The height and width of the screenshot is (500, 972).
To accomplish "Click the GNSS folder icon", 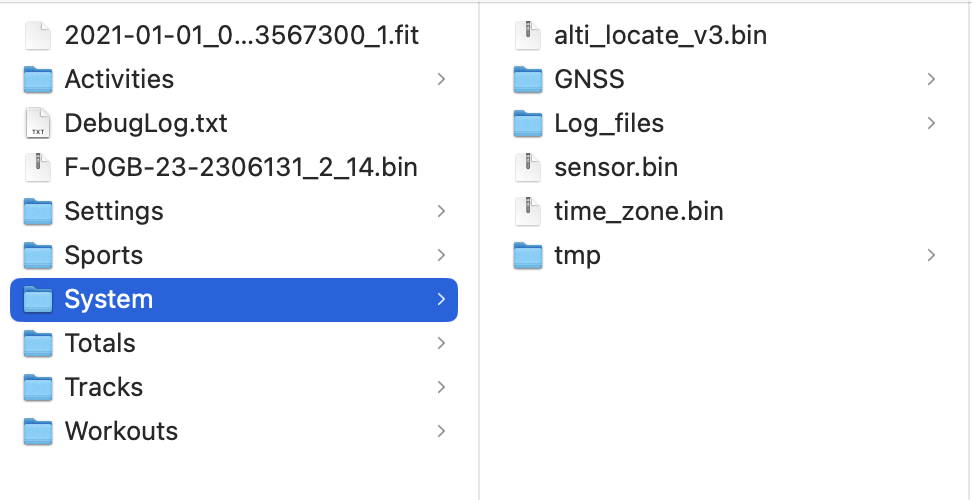I will 528,79.
